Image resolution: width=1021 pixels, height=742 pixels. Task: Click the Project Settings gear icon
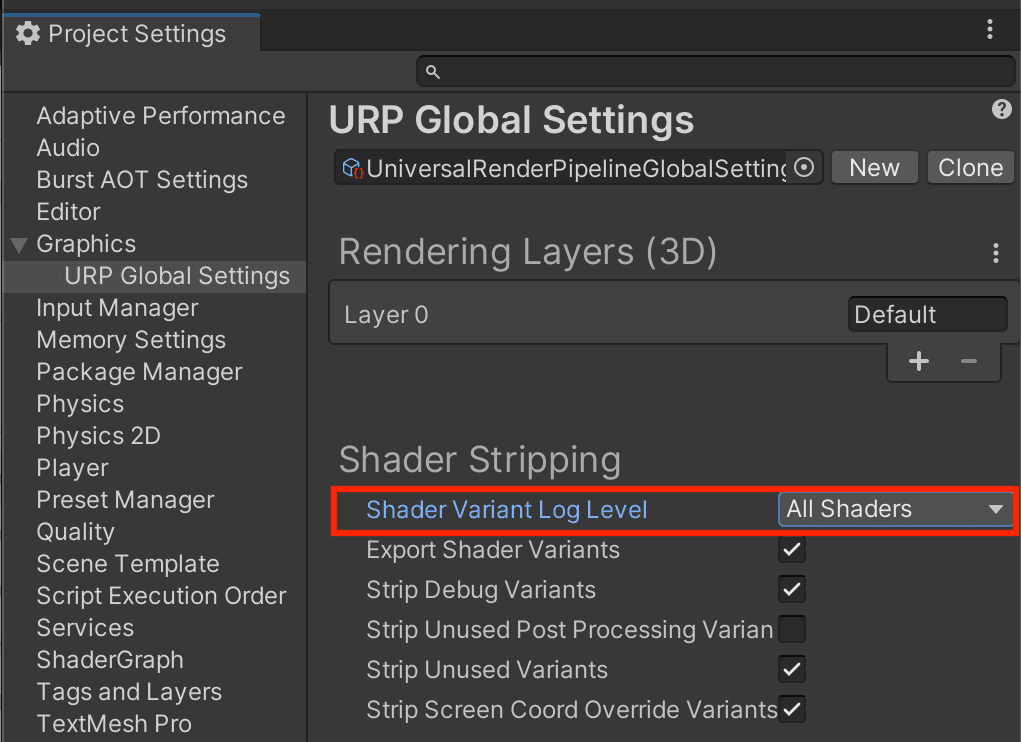click(29, 34)
